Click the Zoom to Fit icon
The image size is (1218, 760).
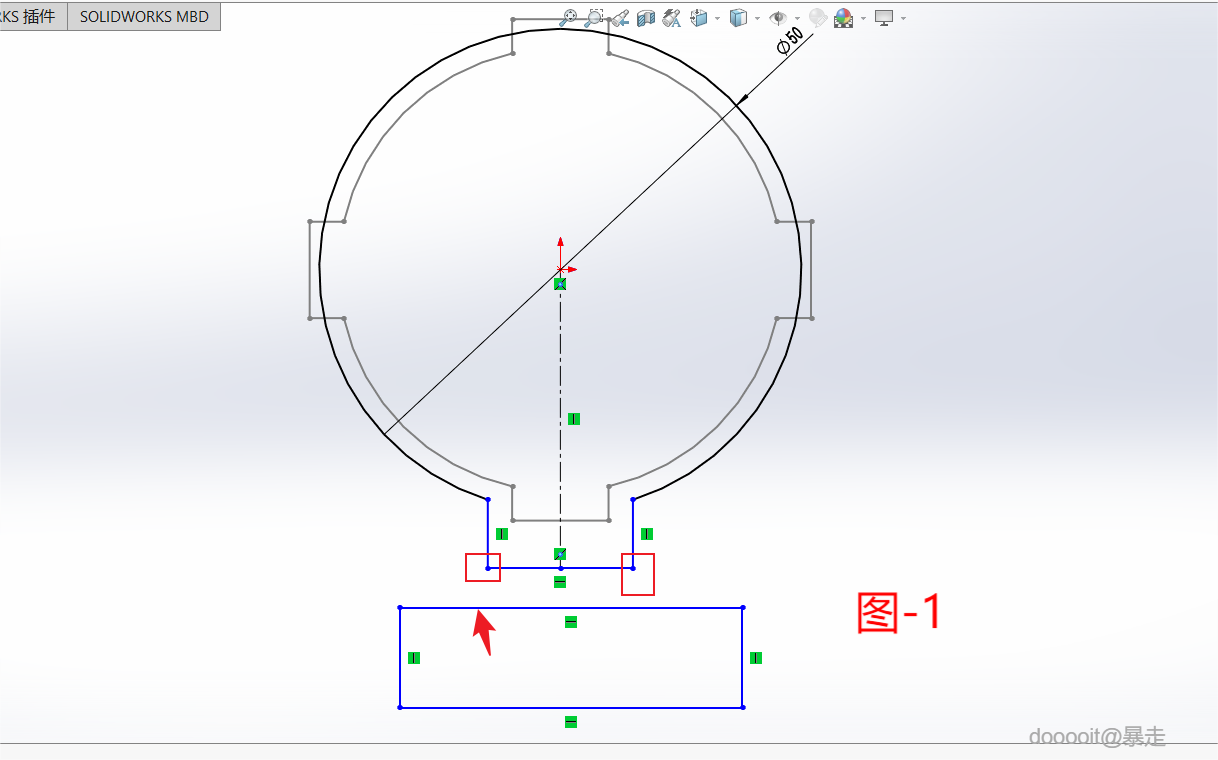(568, 17)
